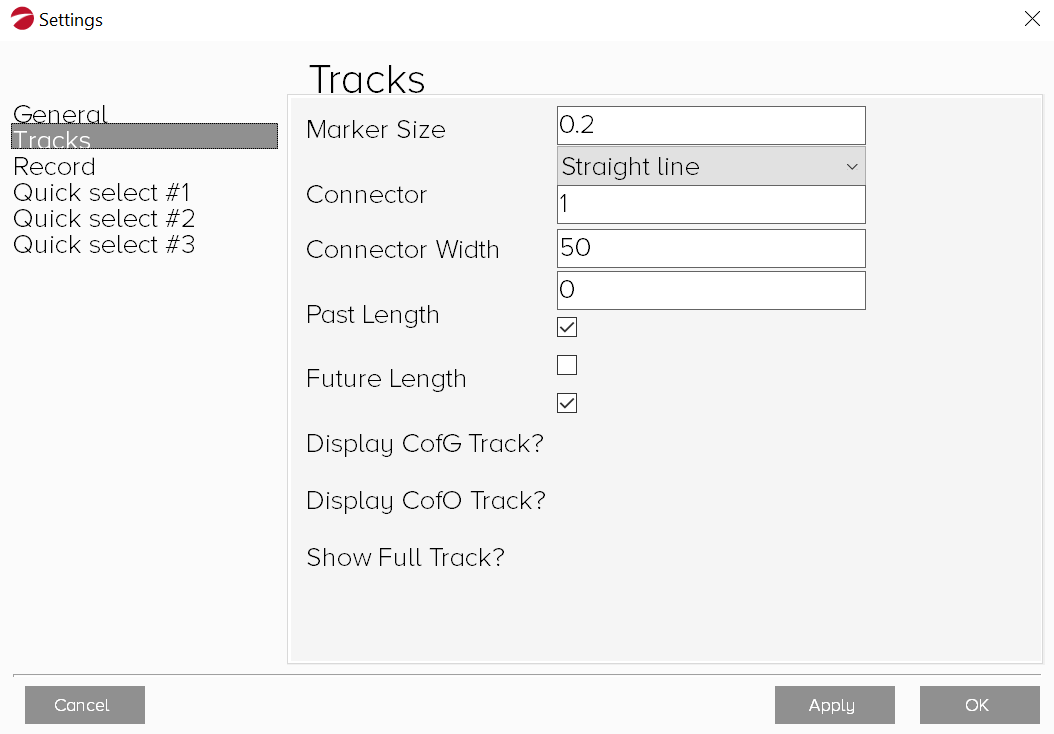Click the red Settings app logo icon
The width and height of the screenshot is (1054, 734).
[x=22, y=19]
